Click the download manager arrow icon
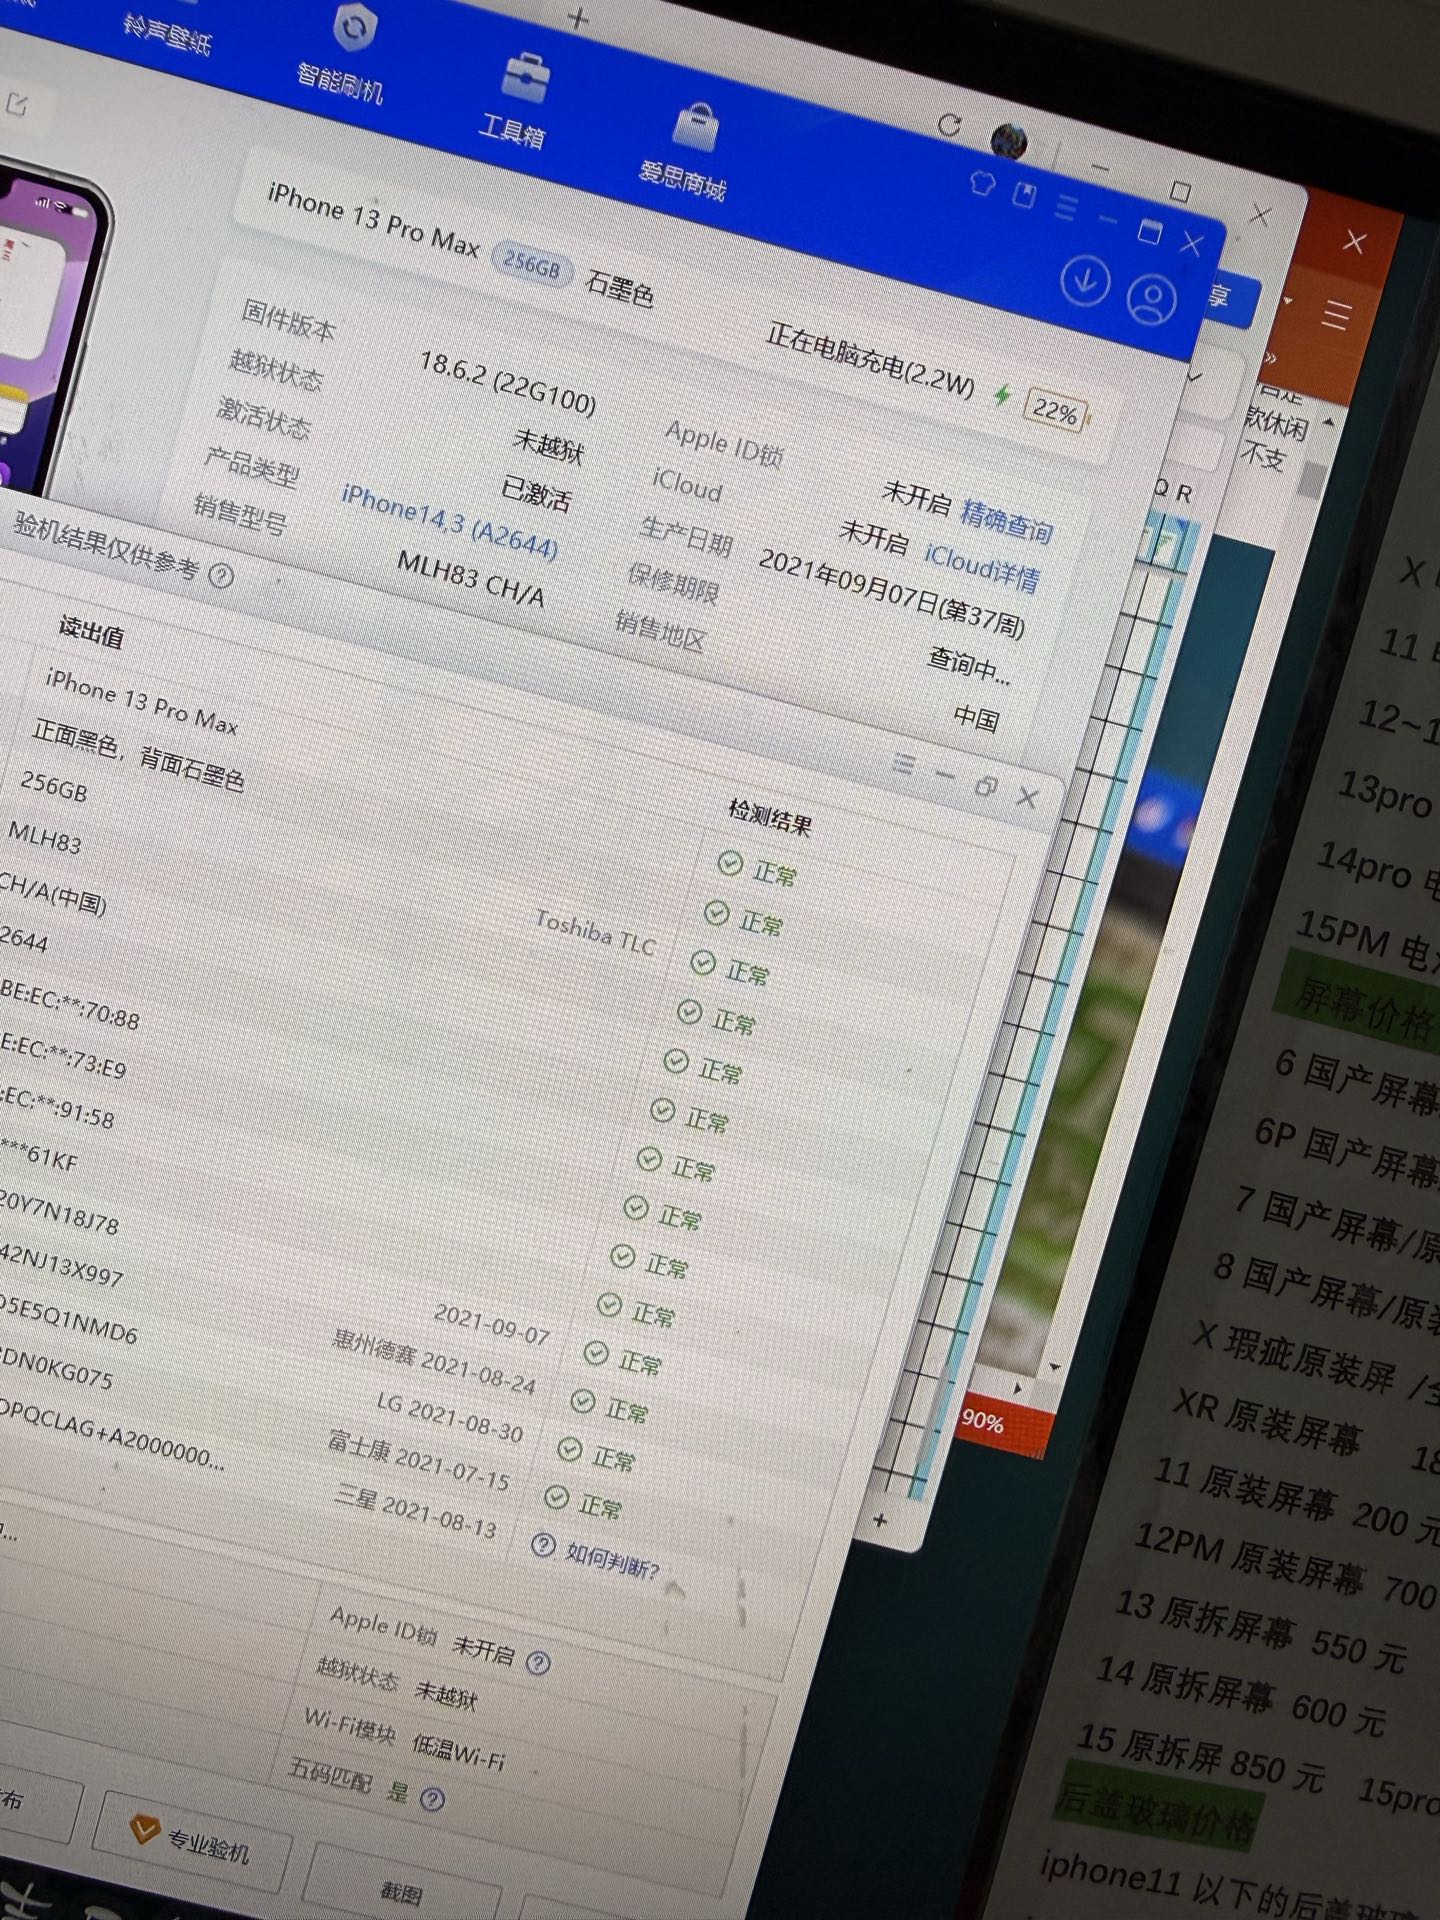1440x1920 pixels. click(x=1084, y=281)
